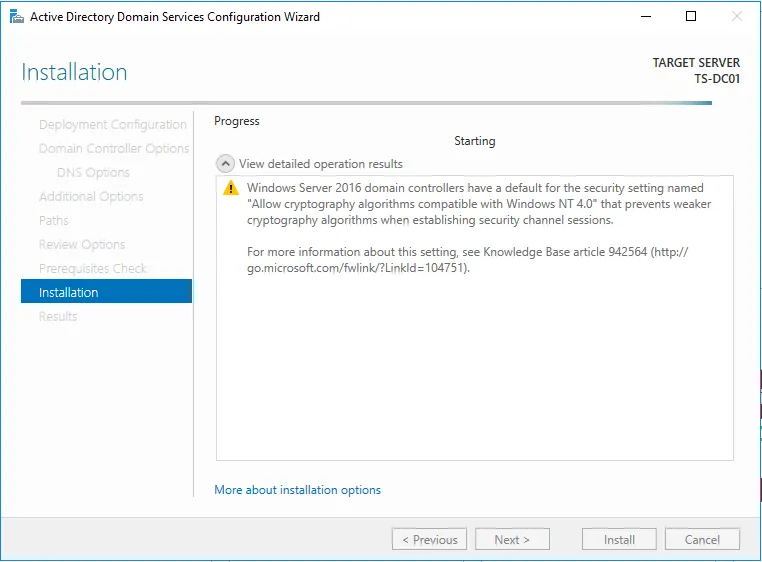
Task: Collapse the View detailed operation results chevron
Action: click(x=225, y=164)
